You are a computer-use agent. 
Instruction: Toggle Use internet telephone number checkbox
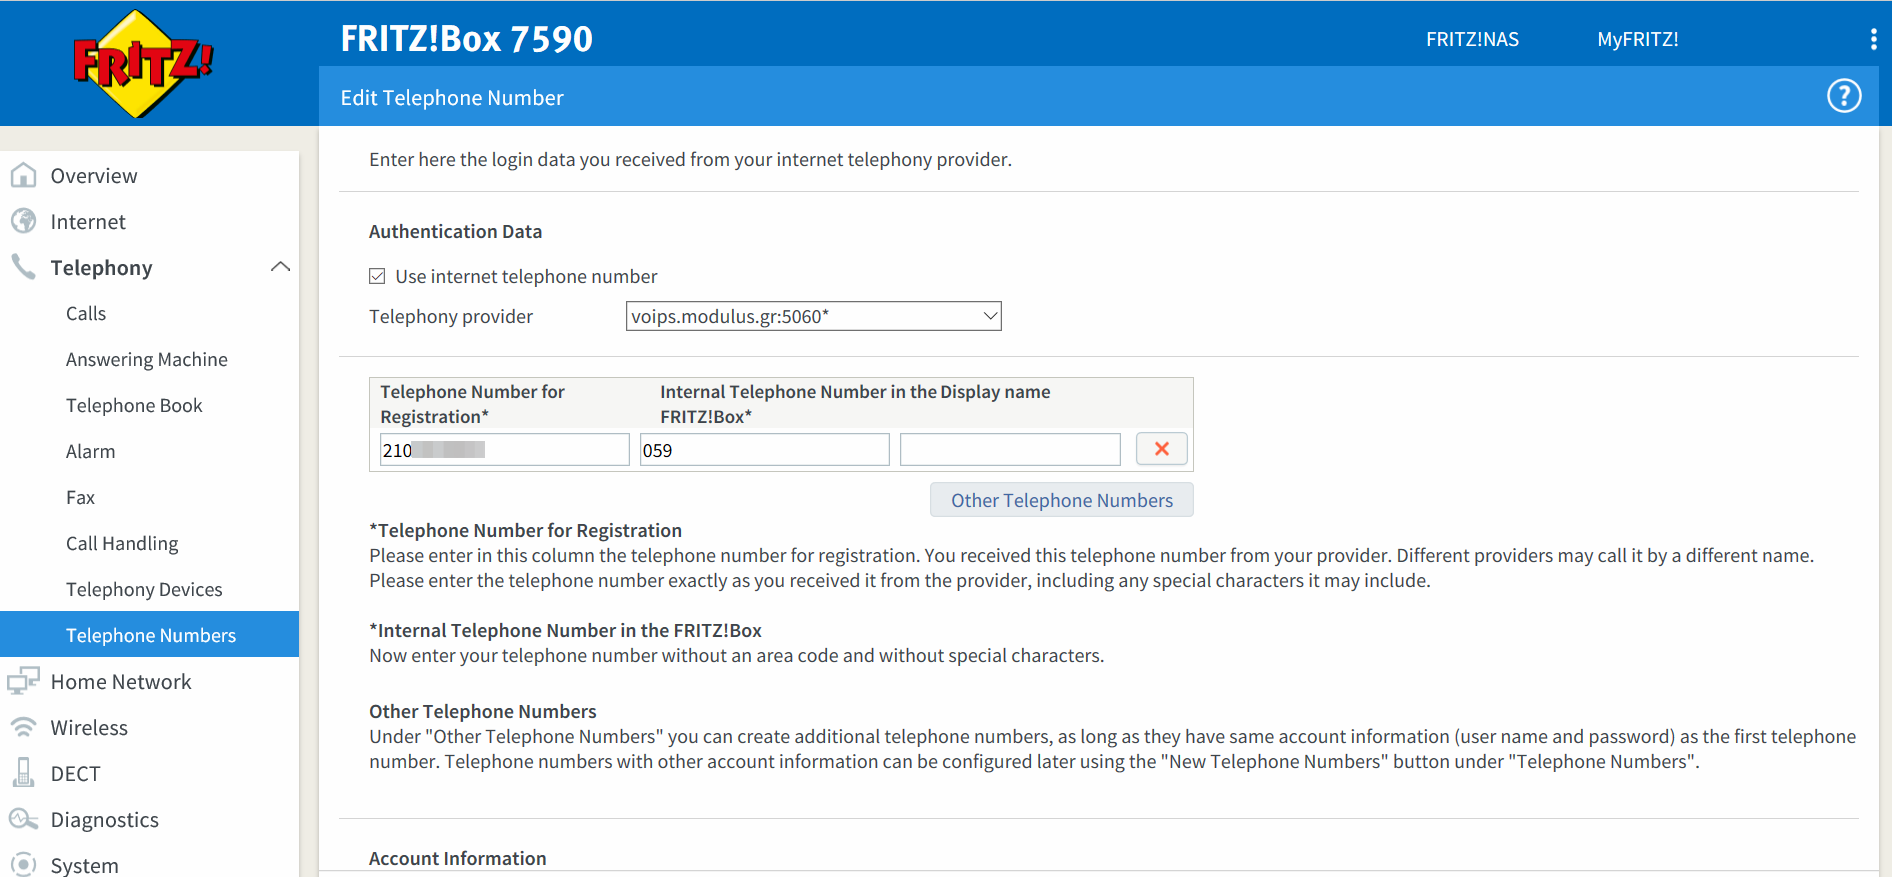(377, 276)
